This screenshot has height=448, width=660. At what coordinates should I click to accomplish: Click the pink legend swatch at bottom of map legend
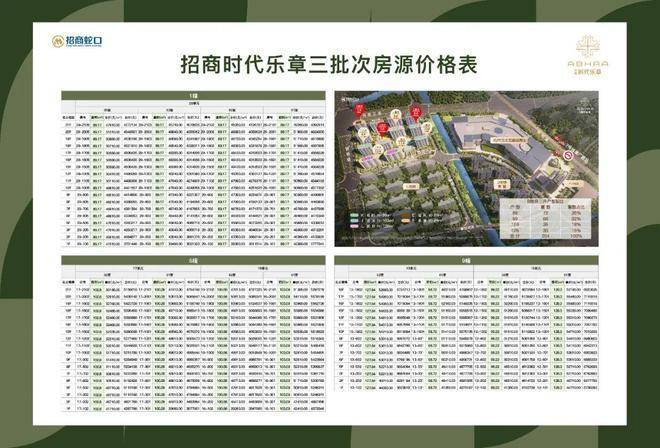point(354,226)
